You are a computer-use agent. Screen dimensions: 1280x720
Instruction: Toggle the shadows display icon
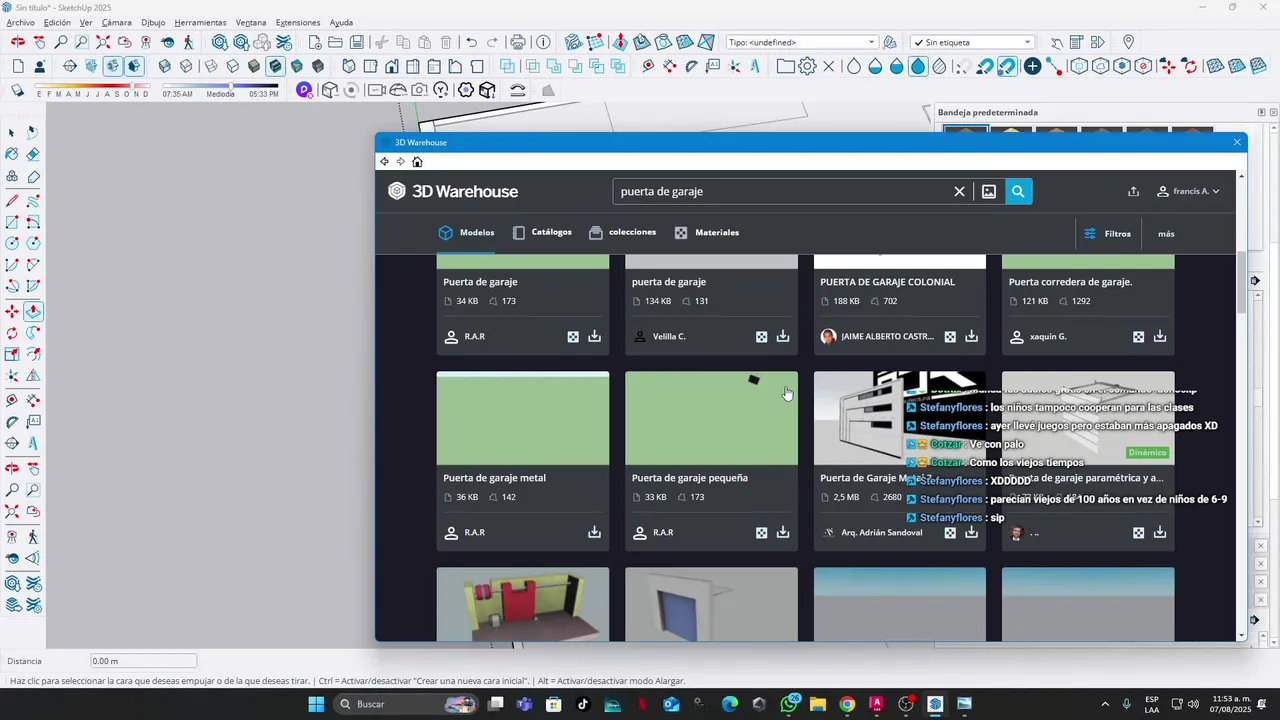[x=18, y=91]
